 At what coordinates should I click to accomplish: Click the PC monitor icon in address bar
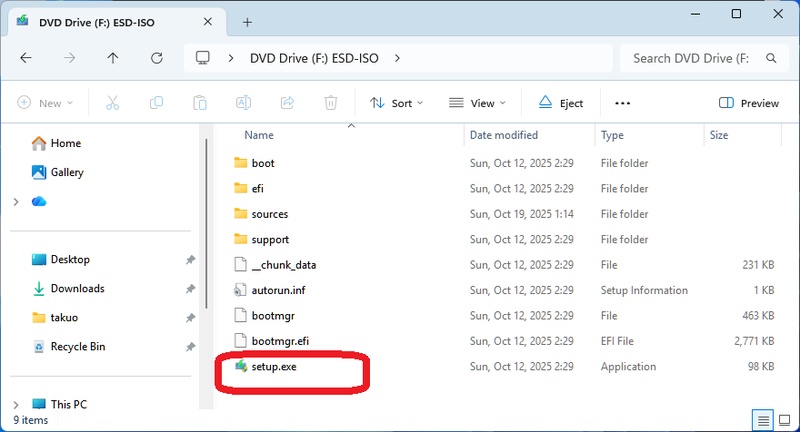click(203, 58)
